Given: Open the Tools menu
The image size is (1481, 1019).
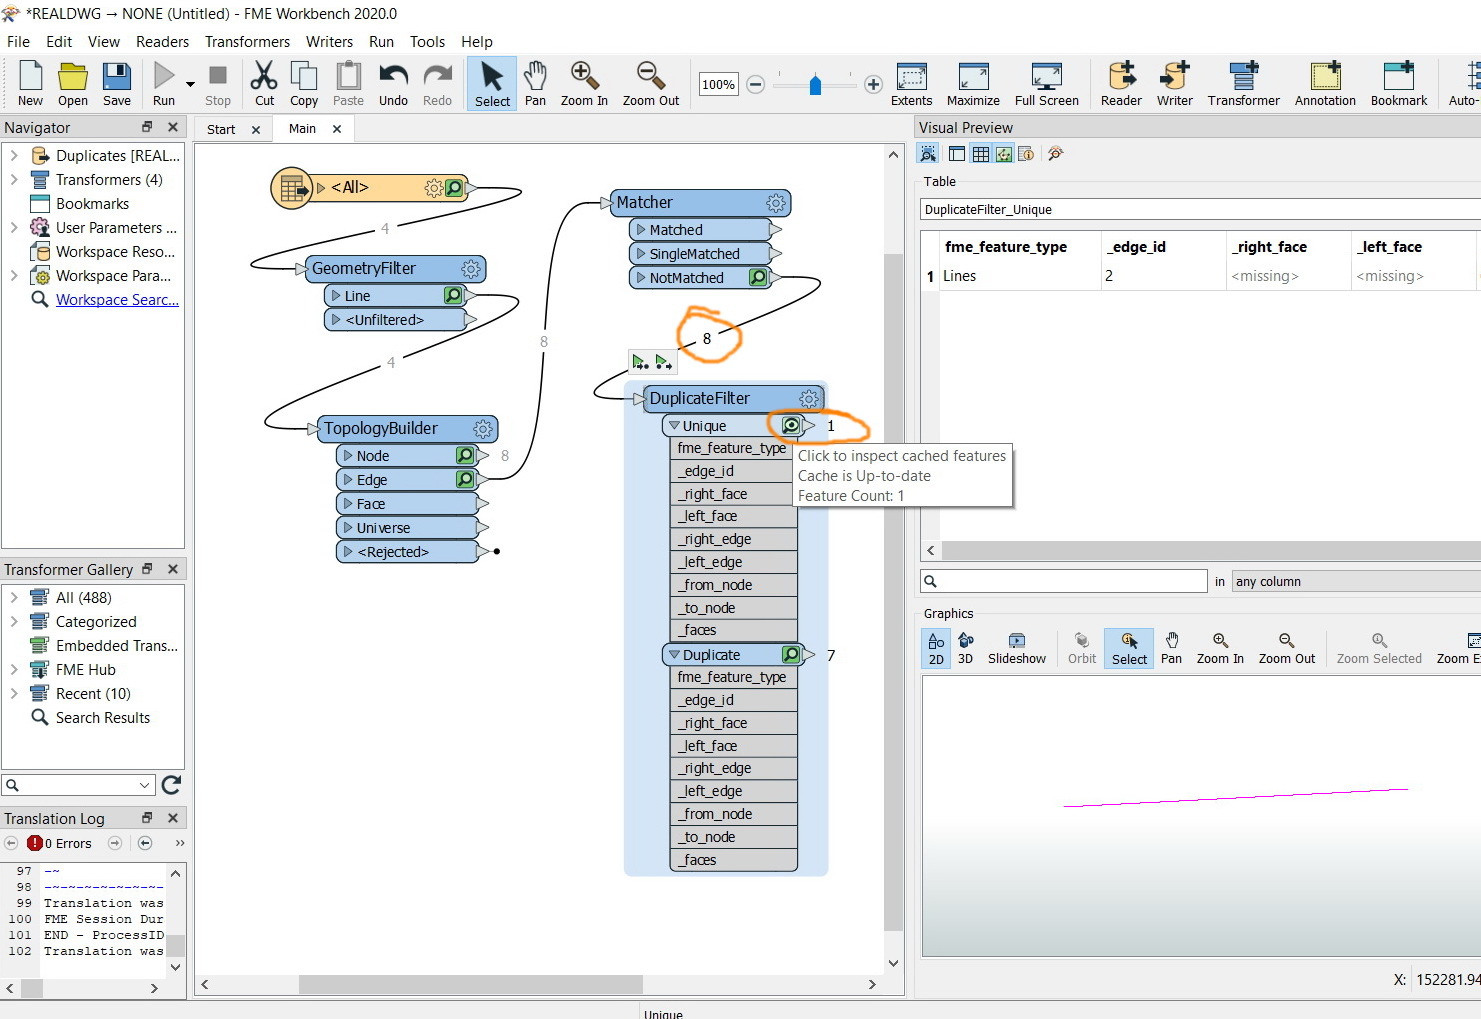Looking at the screenshot, I should (x=427, y=42).
